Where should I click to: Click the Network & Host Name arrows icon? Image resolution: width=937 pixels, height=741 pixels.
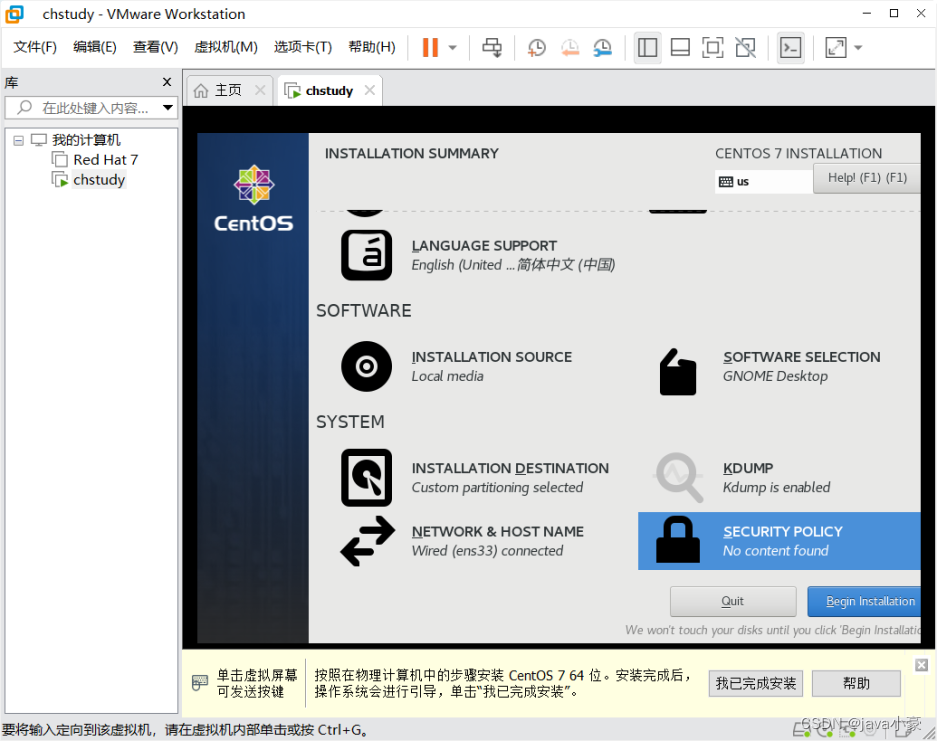tap(368, 541)
